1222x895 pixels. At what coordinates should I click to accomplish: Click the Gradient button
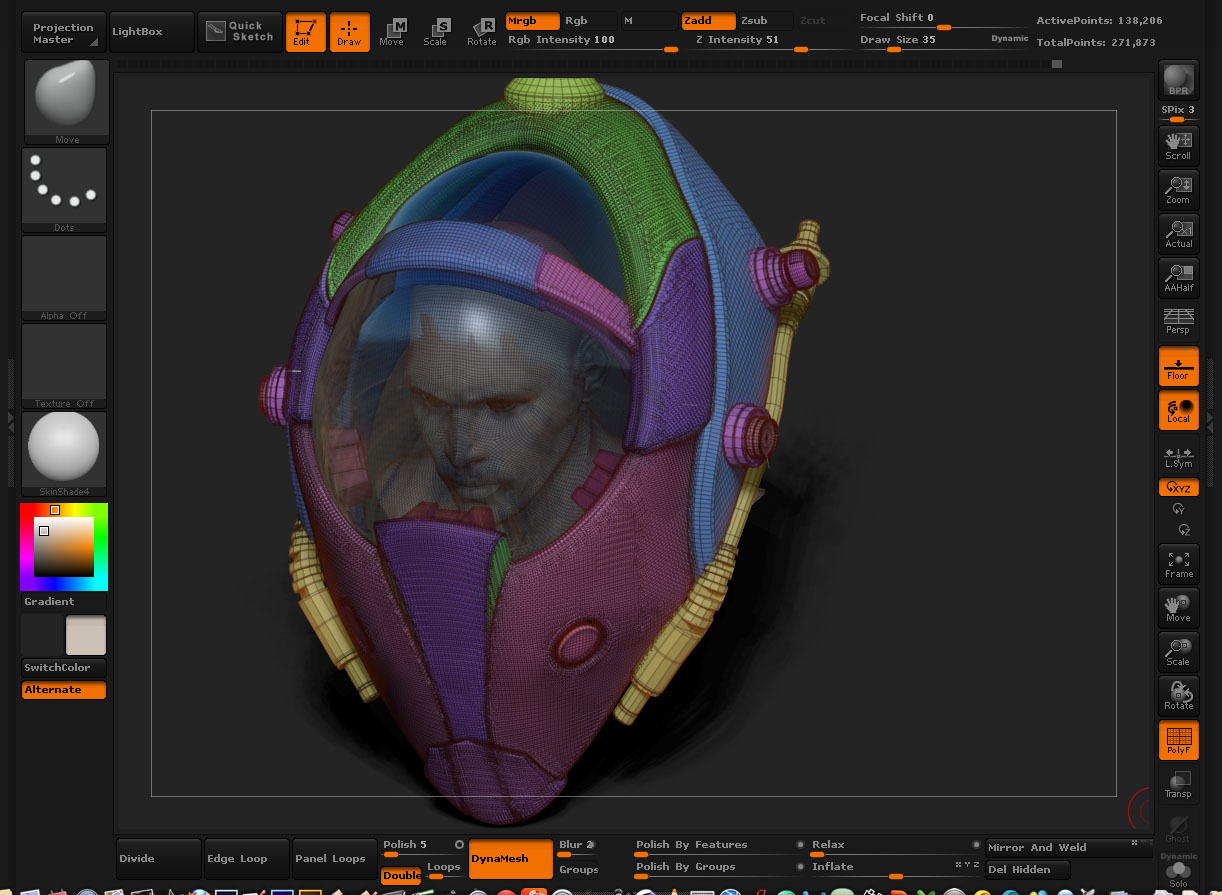pos(64,602)
